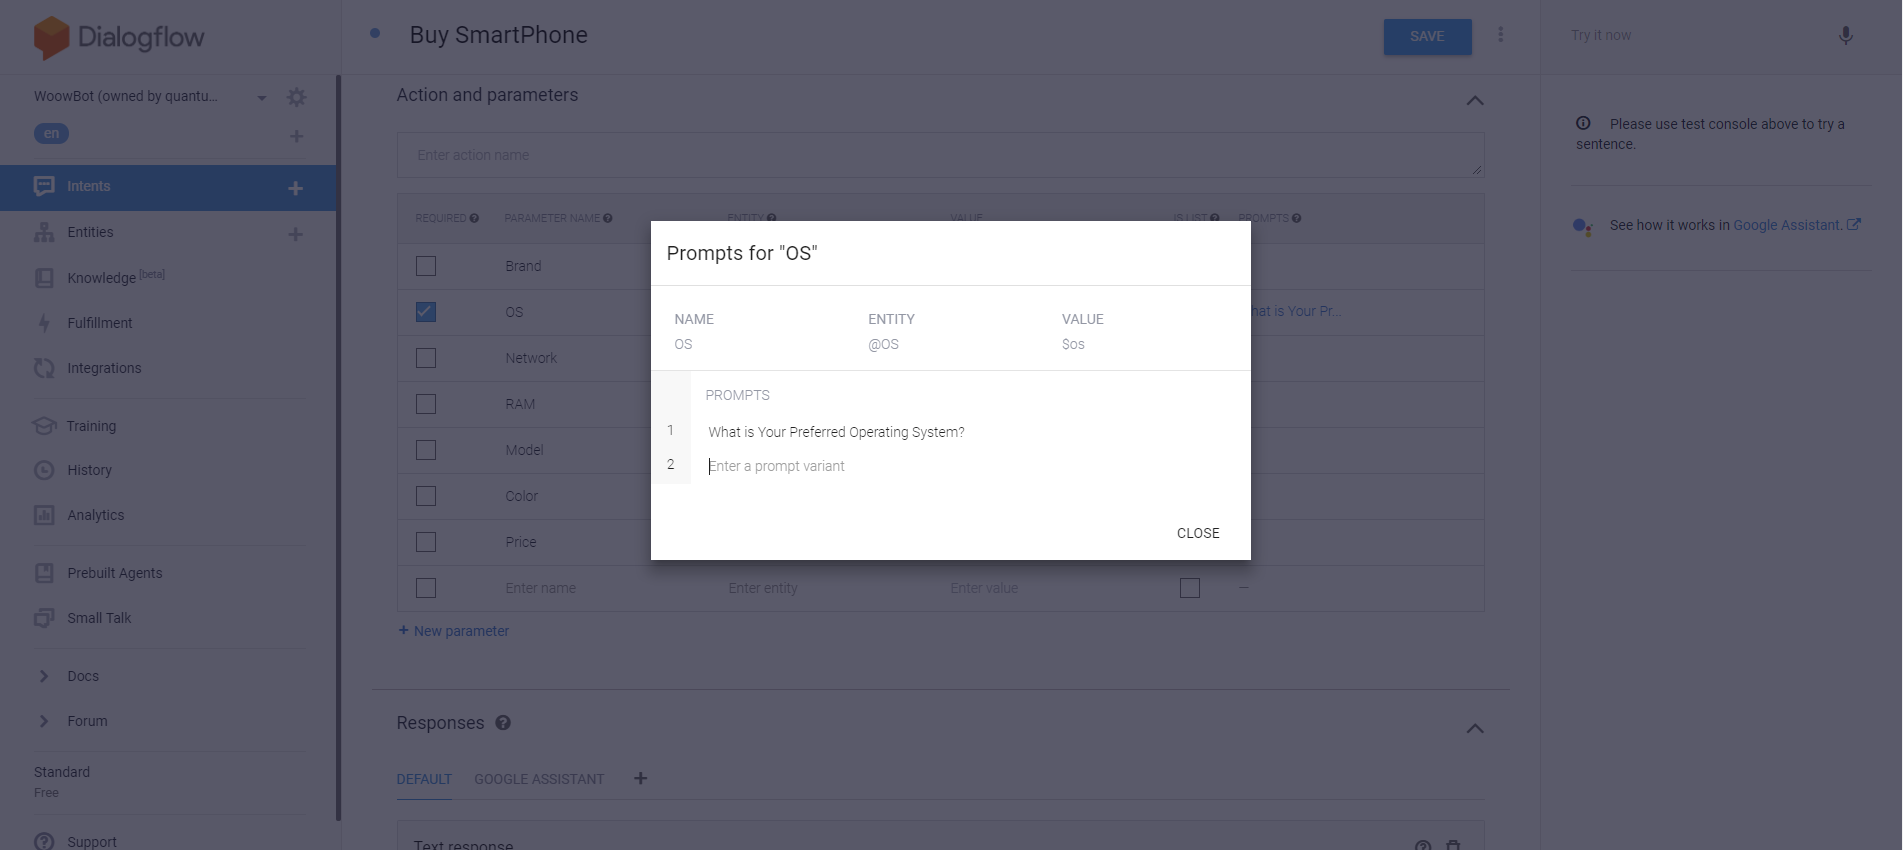Viewport: 1903px width, 850px height.
Task: Collapse the Action and parameters section
Action: click(1475, 100)
